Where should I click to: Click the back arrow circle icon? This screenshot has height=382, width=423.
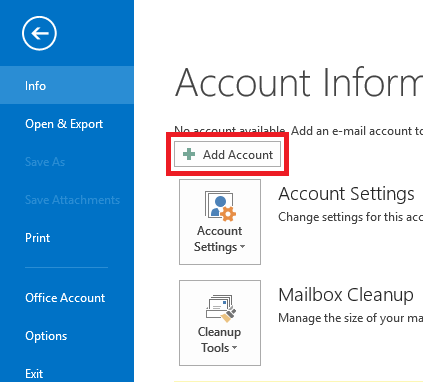click(x=39, y=33)
